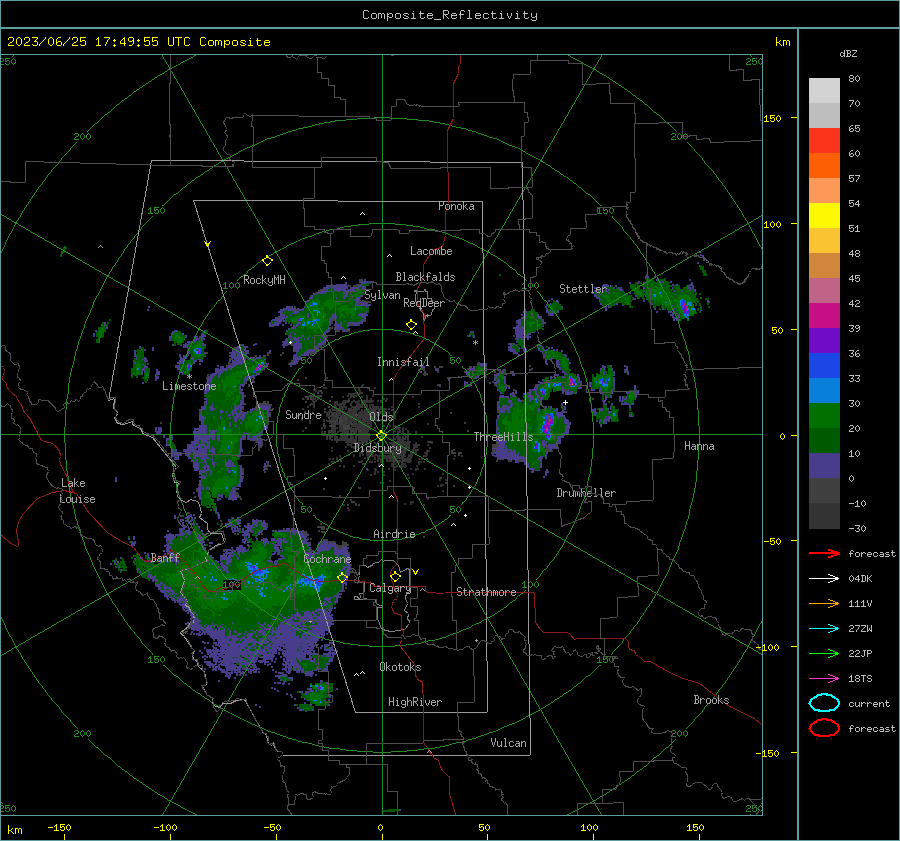Click the Lake Louise label

point(78,491)
